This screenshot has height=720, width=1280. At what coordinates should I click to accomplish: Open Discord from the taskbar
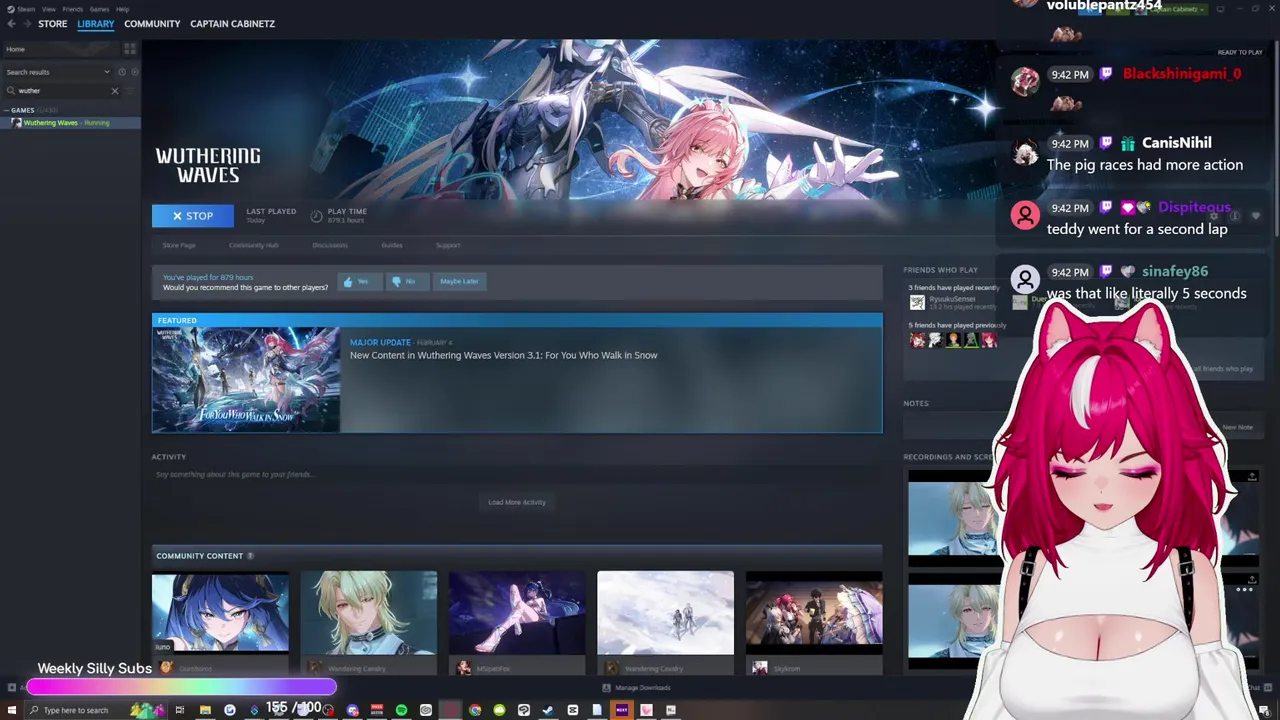tap(352, 710)
